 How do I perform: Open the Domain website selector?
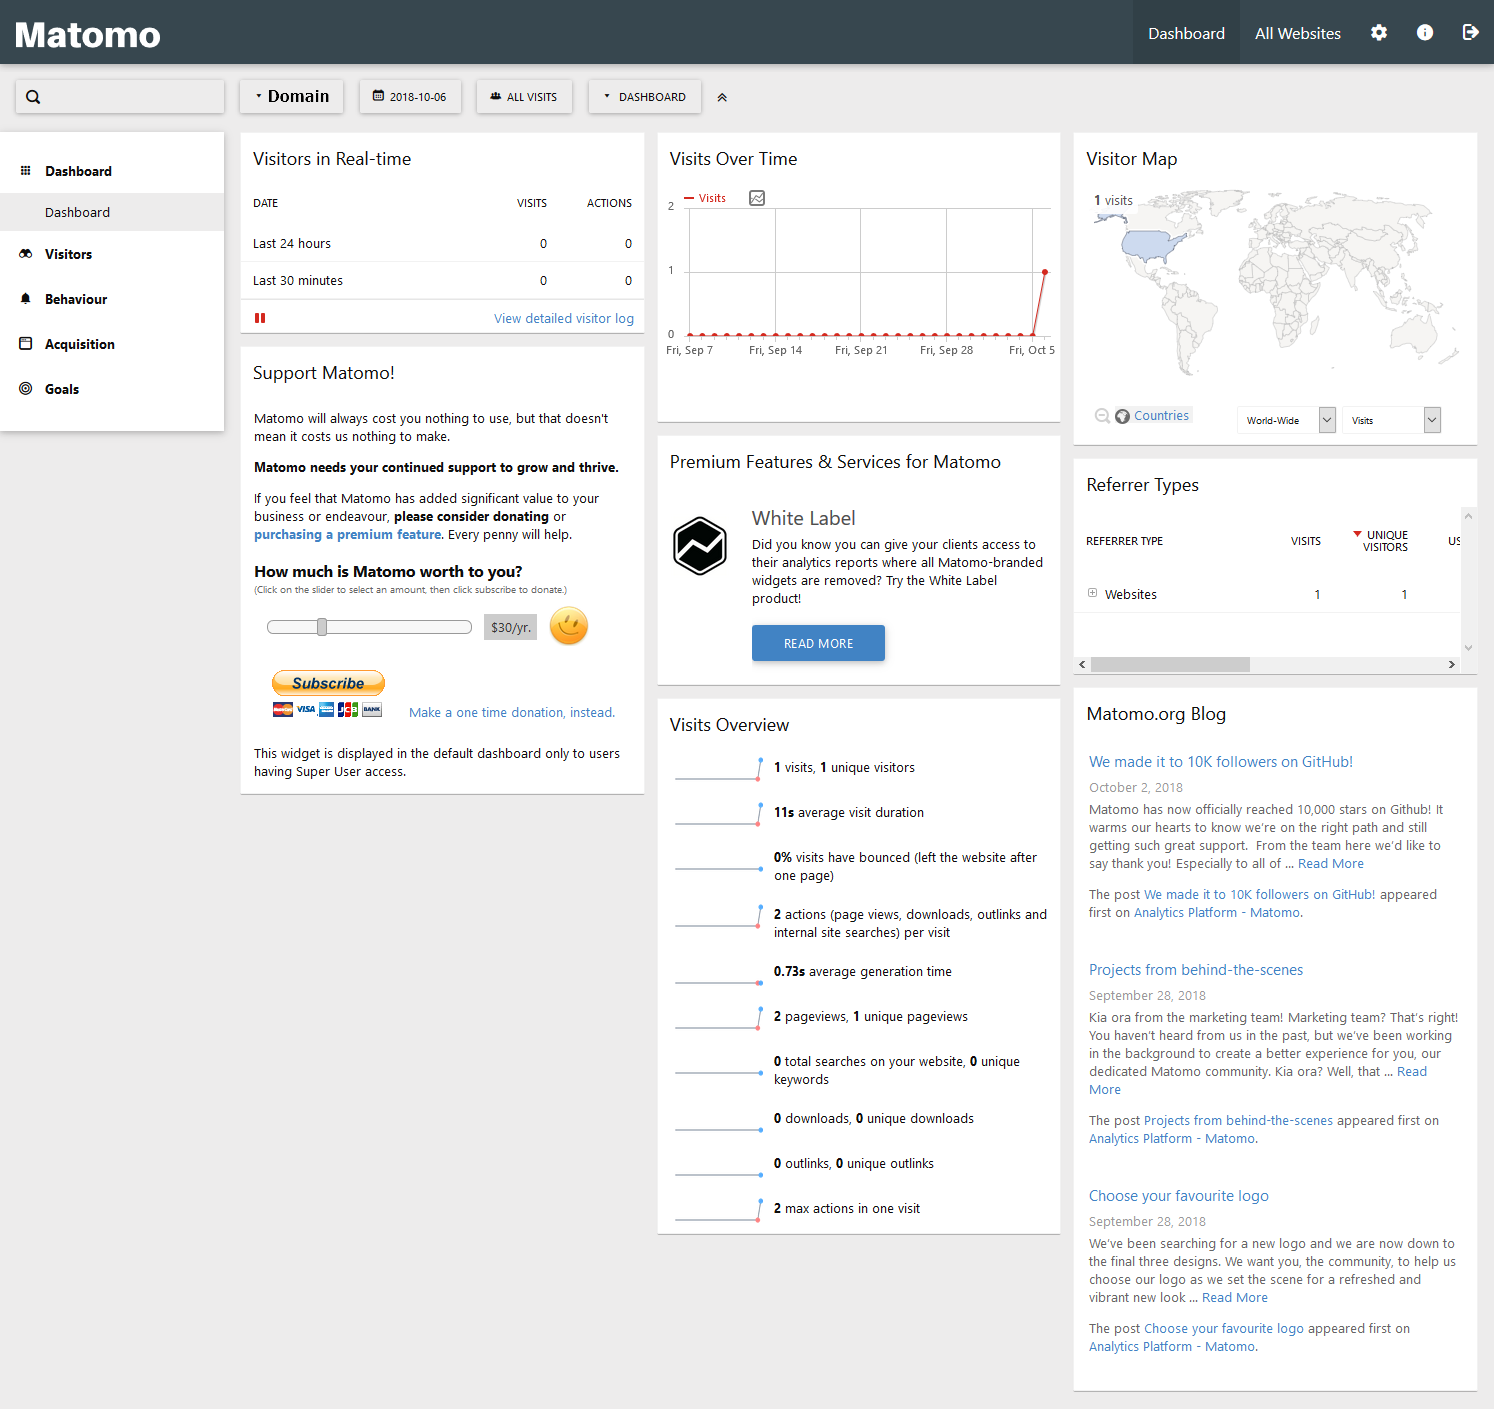coord(291,97)
